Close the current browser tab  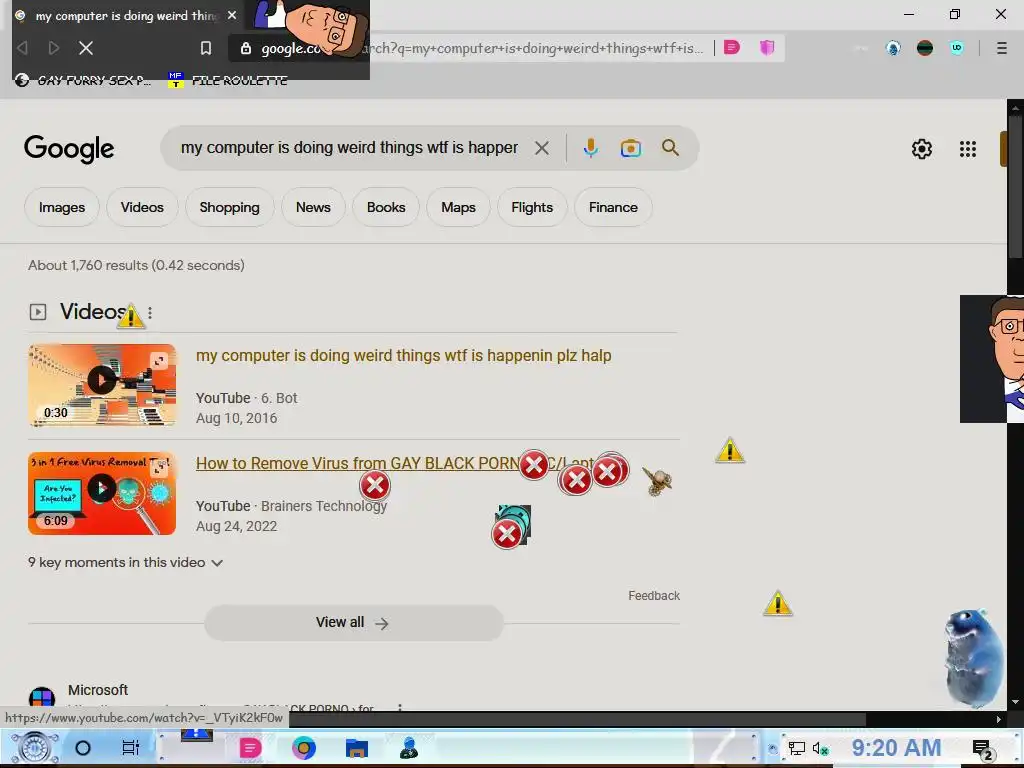(x=232, y=15)
